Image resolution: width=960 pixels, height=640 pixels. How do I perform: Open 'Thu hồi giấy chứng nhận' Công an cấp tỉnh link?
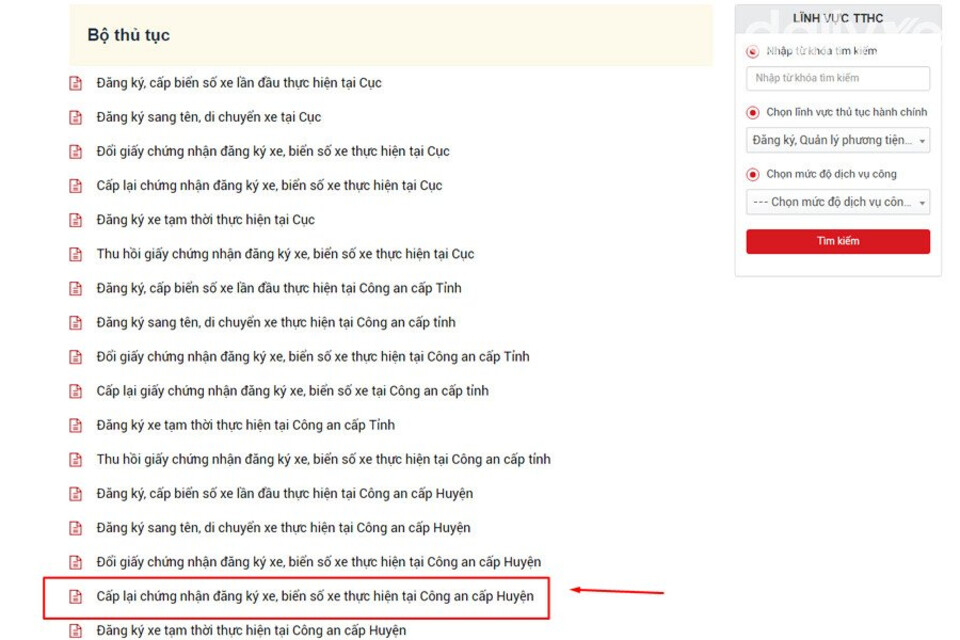pos(323,459)
